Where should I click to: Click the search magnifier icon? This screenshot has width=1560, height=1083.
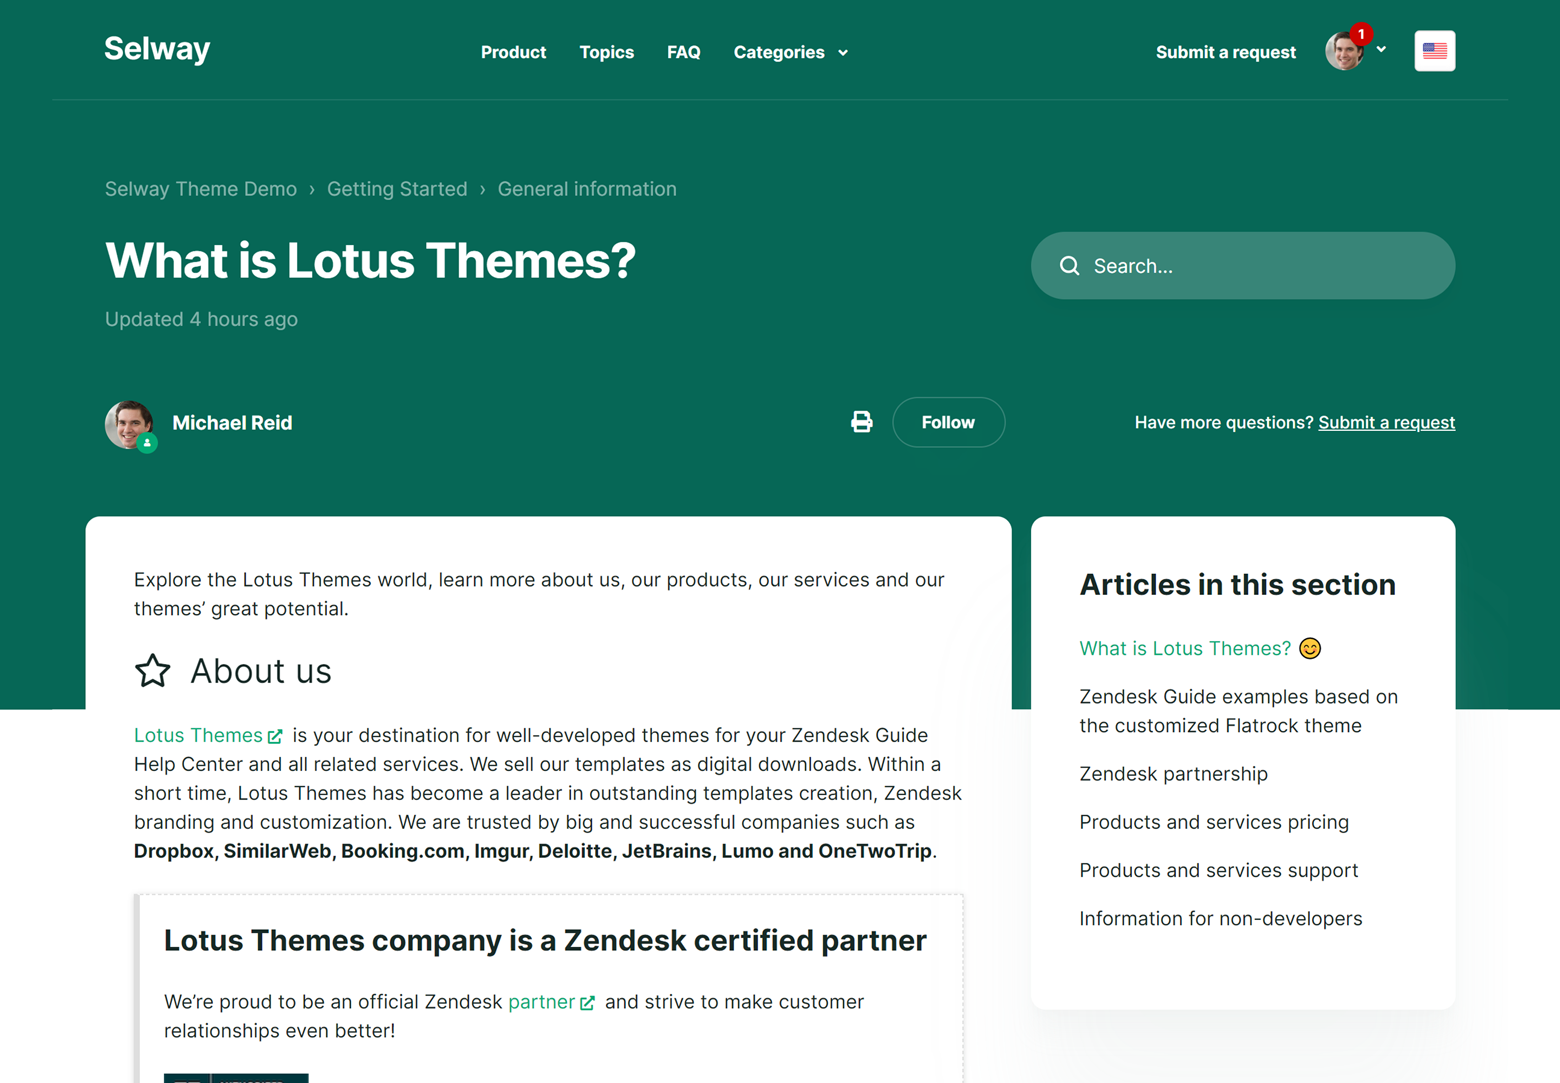pos(1069,266)
